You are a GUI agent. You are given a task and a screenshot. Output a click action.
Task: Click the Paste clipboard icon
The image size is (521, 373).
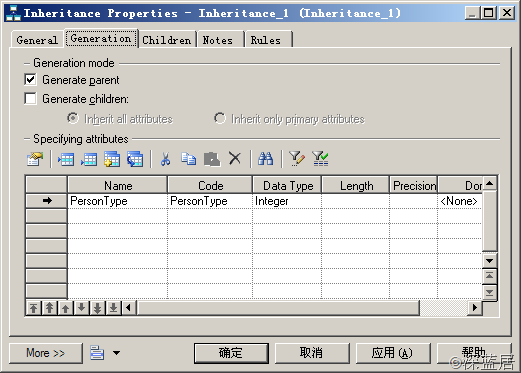(x=212, y=159)
